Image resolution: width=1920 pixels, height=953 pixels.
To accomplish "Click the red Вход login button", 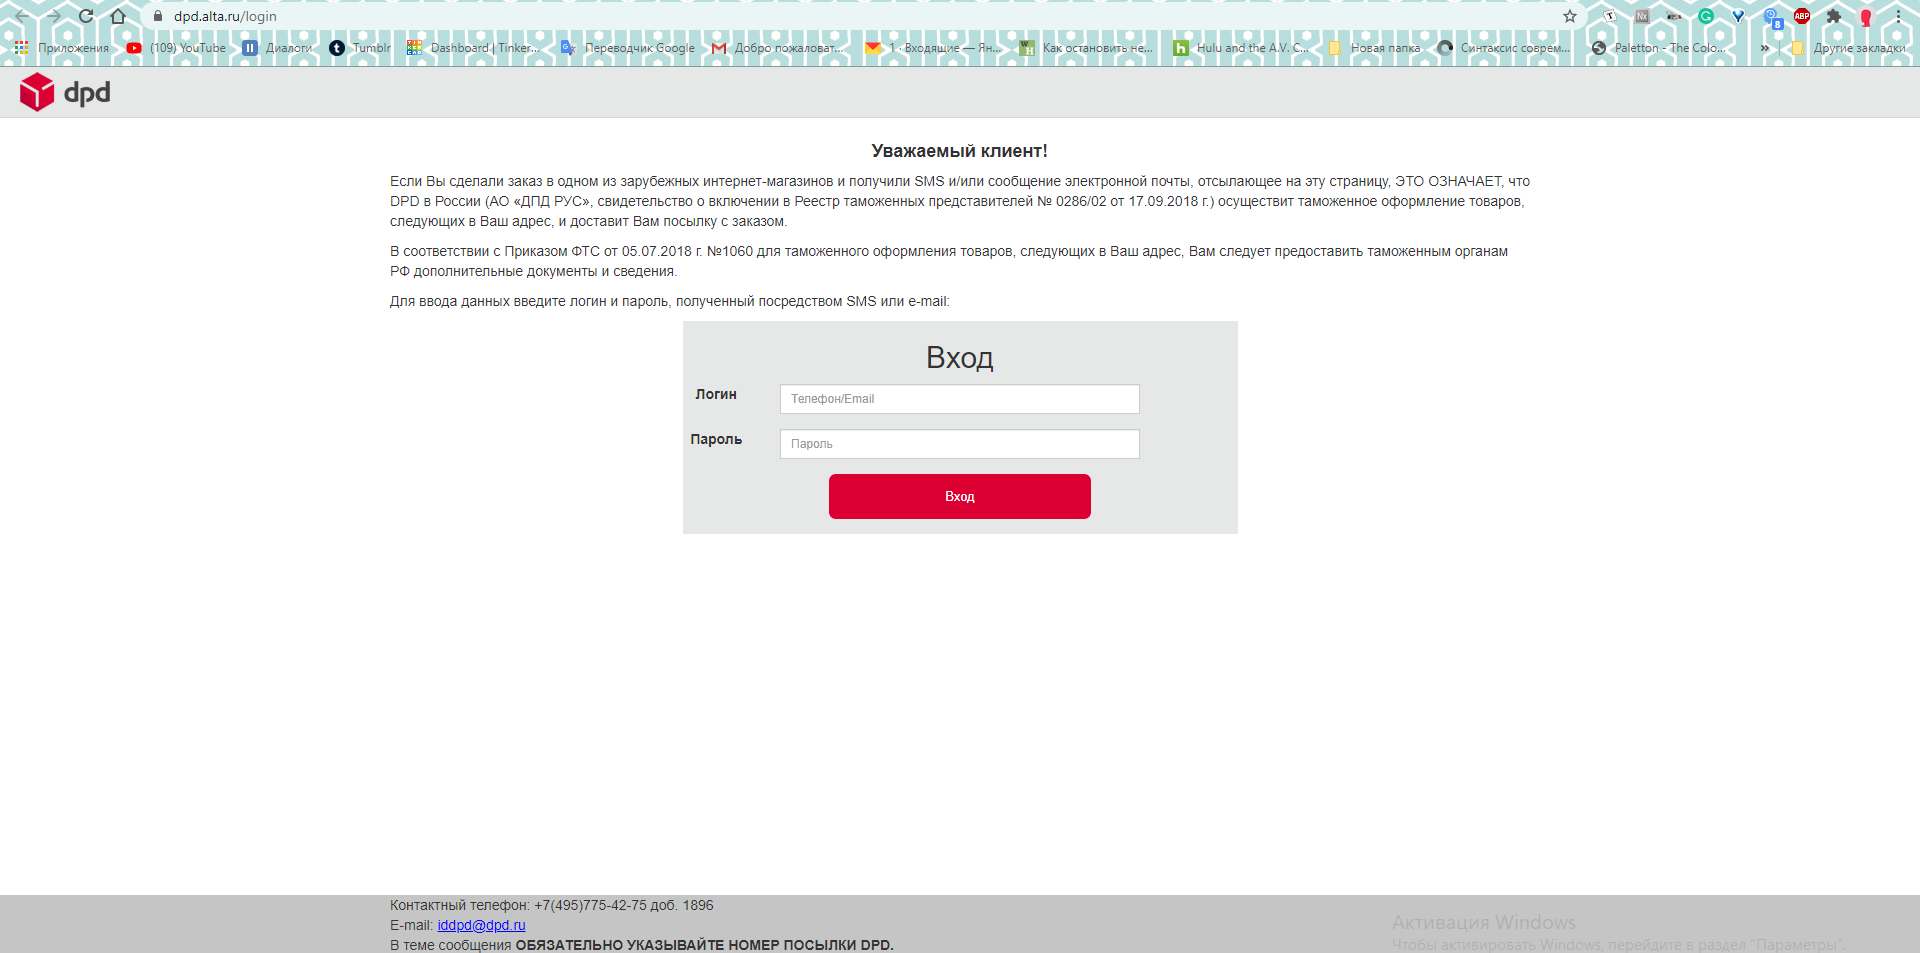I will (x=959, y=496).
